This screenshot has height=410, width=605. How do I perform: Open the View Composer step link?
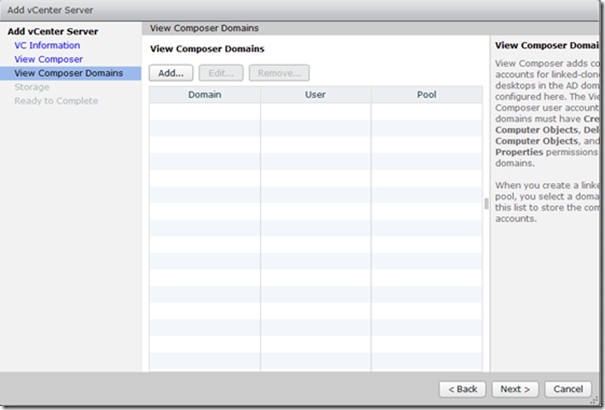(x=49, y=59)
